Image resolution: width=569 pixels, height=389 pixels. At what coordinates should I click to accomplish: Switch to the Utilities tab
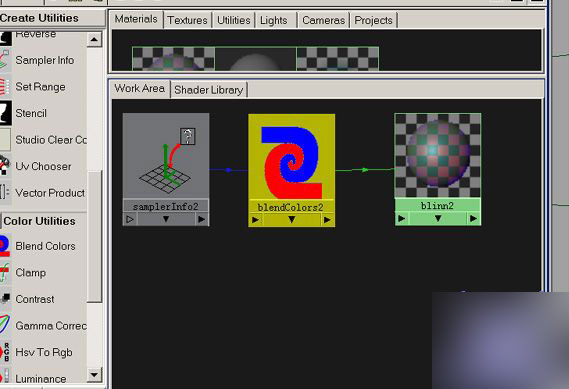pos(234,20)
